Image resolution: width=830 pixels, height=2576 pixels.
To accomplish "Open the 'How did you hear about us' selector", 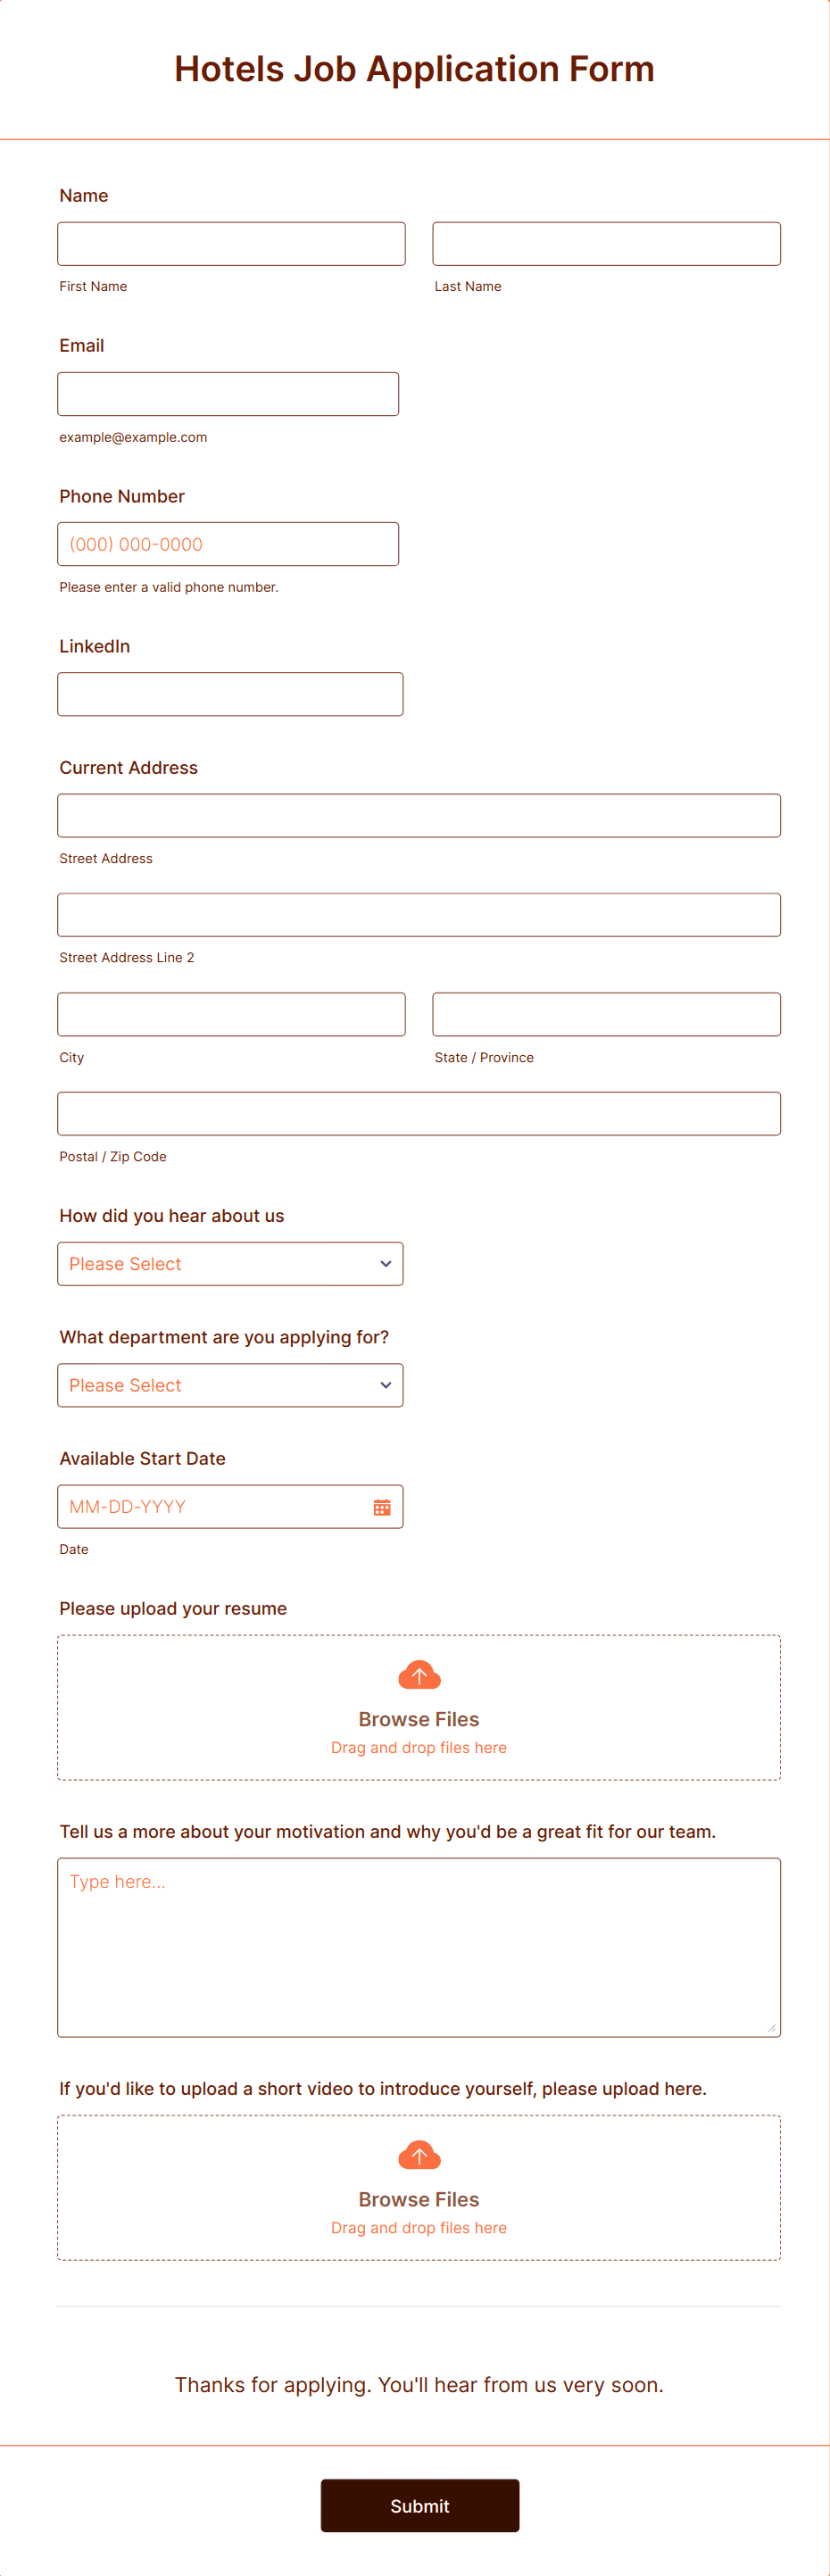I will (230, 1263).
